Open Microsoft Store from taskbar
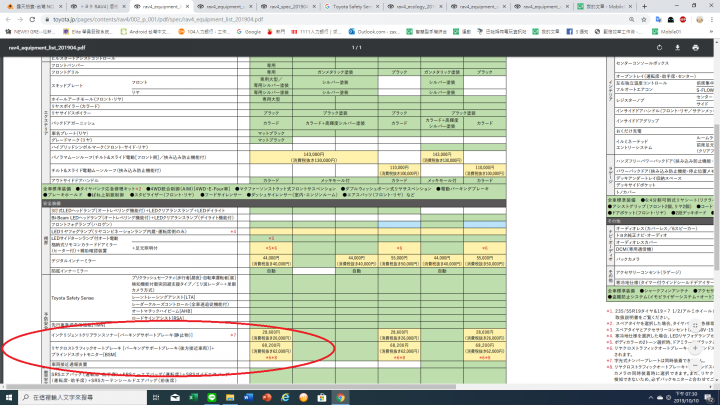Image resolution: width=720 pixels, height=405 pixels. click(322, 397)
